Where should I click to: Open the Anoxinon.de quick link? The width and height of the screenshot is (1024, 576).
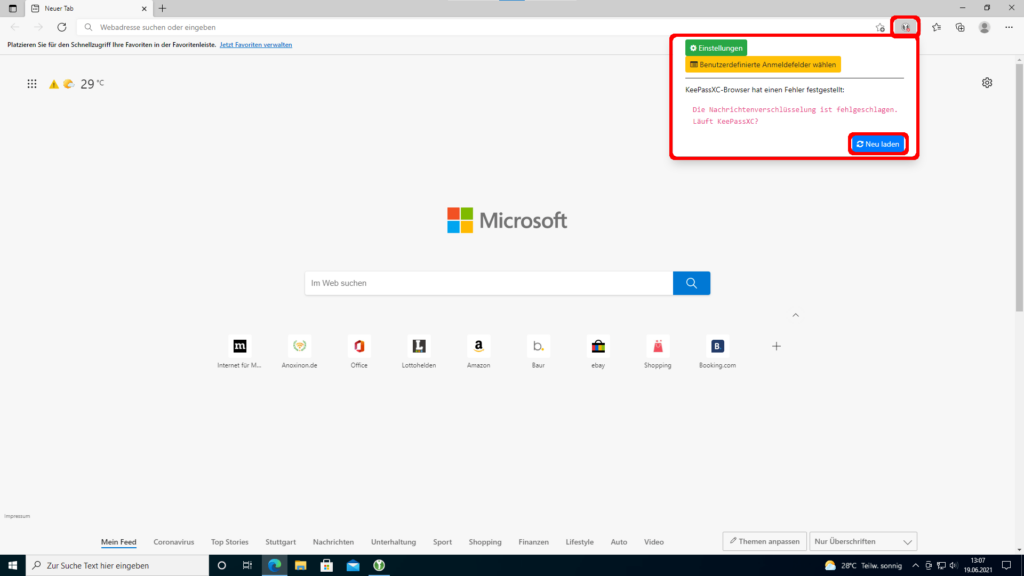[299, 353]
